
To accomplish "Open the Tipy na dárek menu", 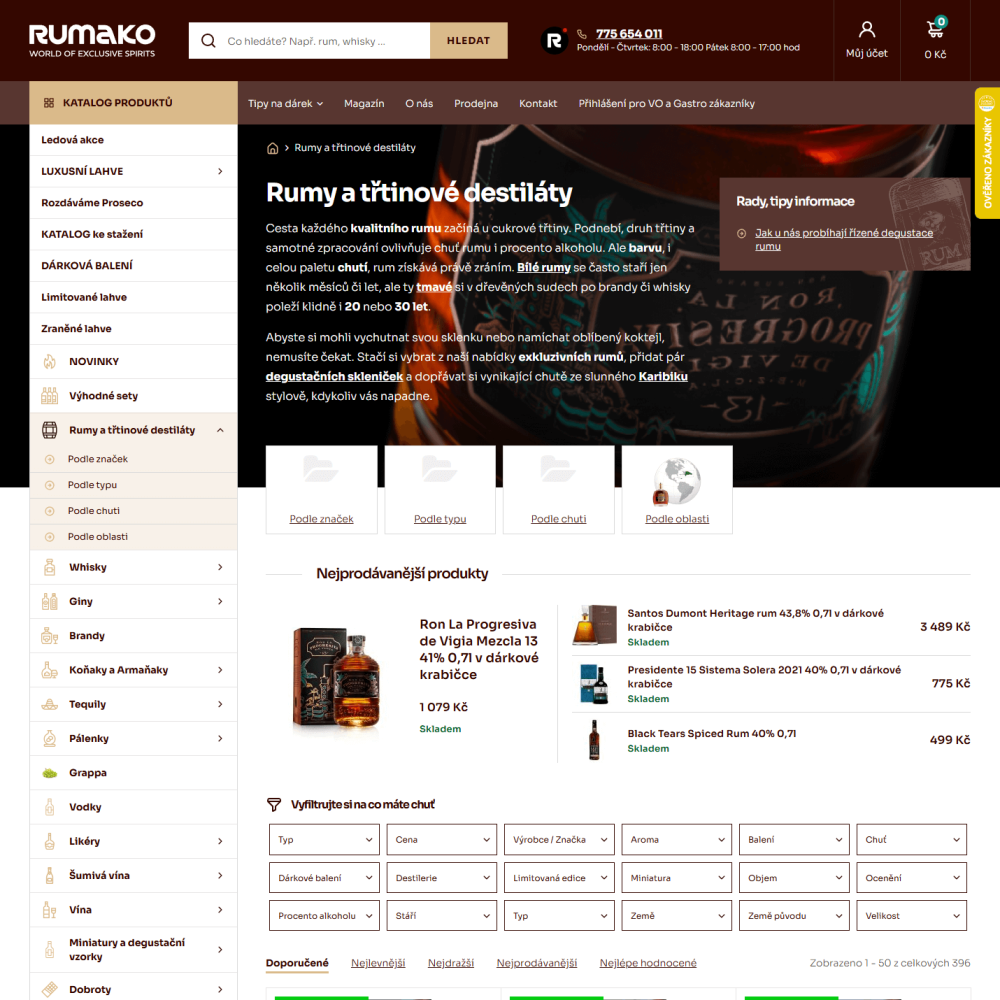I will (286, 103).
